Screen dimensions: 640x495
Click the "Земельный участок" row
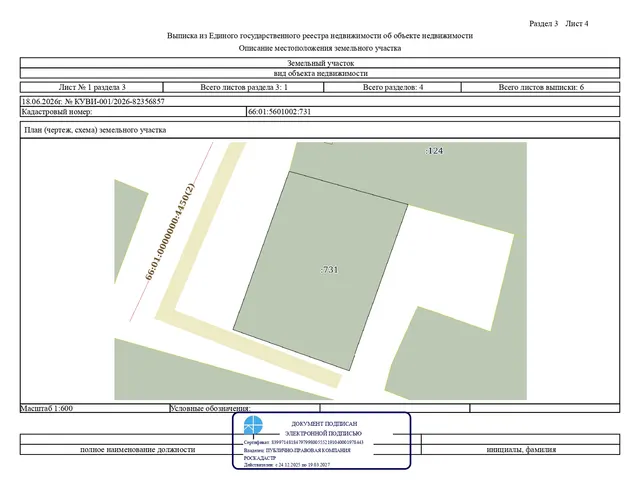click(320, 63)
